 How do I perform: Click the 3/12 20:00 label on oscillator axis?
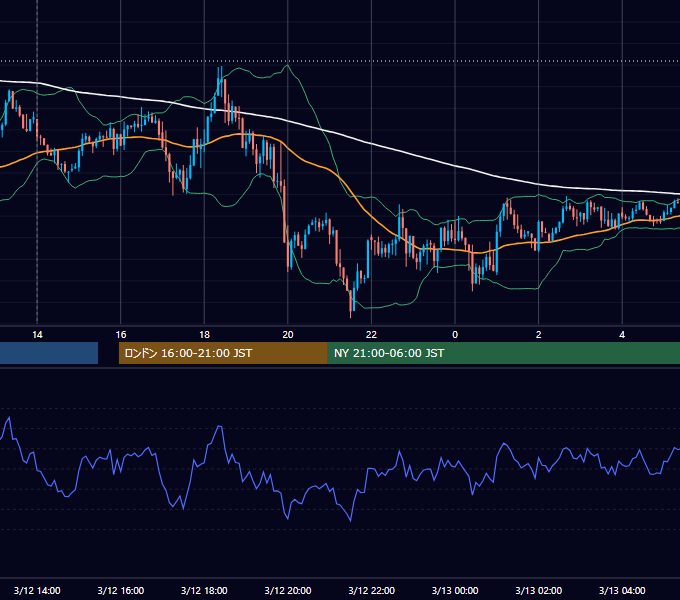288,590
